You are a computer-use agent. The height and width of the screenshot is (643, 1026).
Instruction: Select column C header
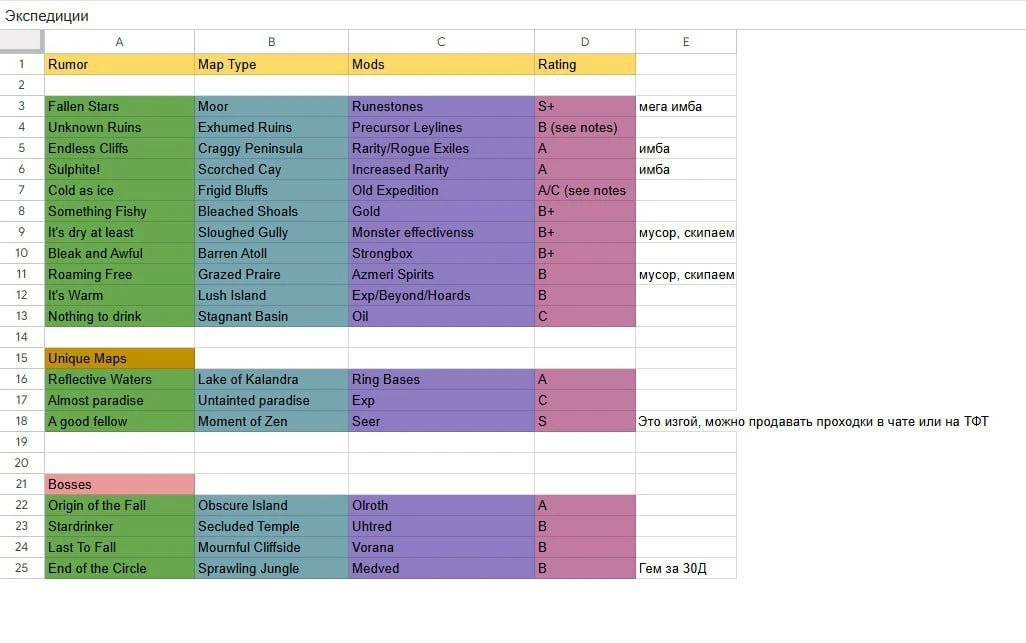point(441,42)
